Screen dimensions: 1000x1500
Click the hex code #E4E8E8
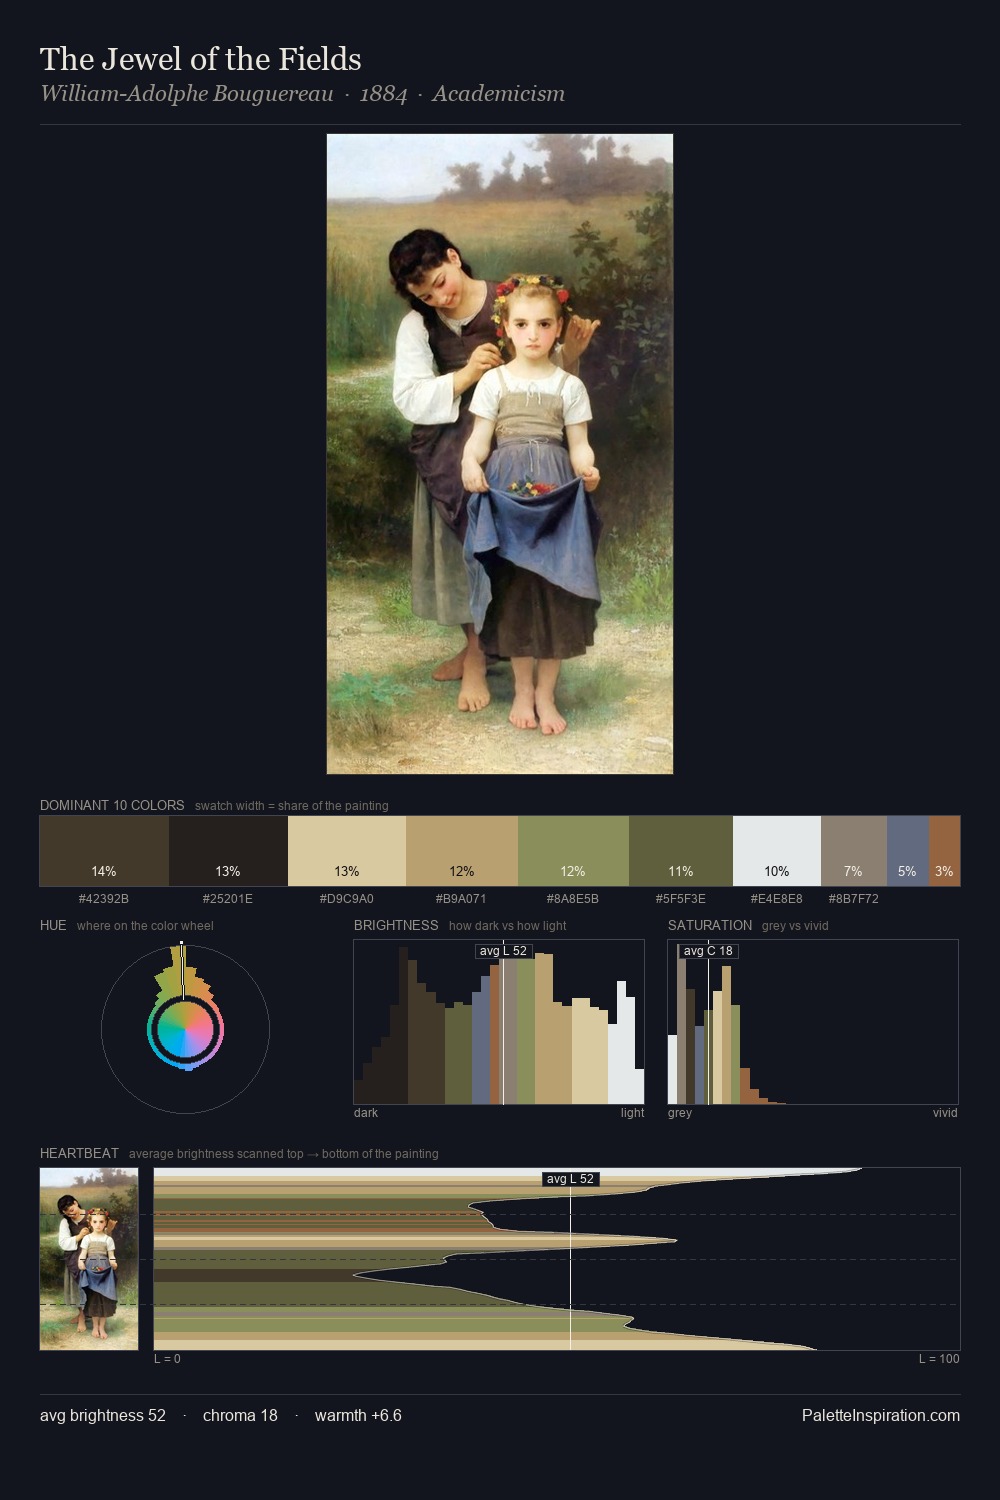point(777,899)
